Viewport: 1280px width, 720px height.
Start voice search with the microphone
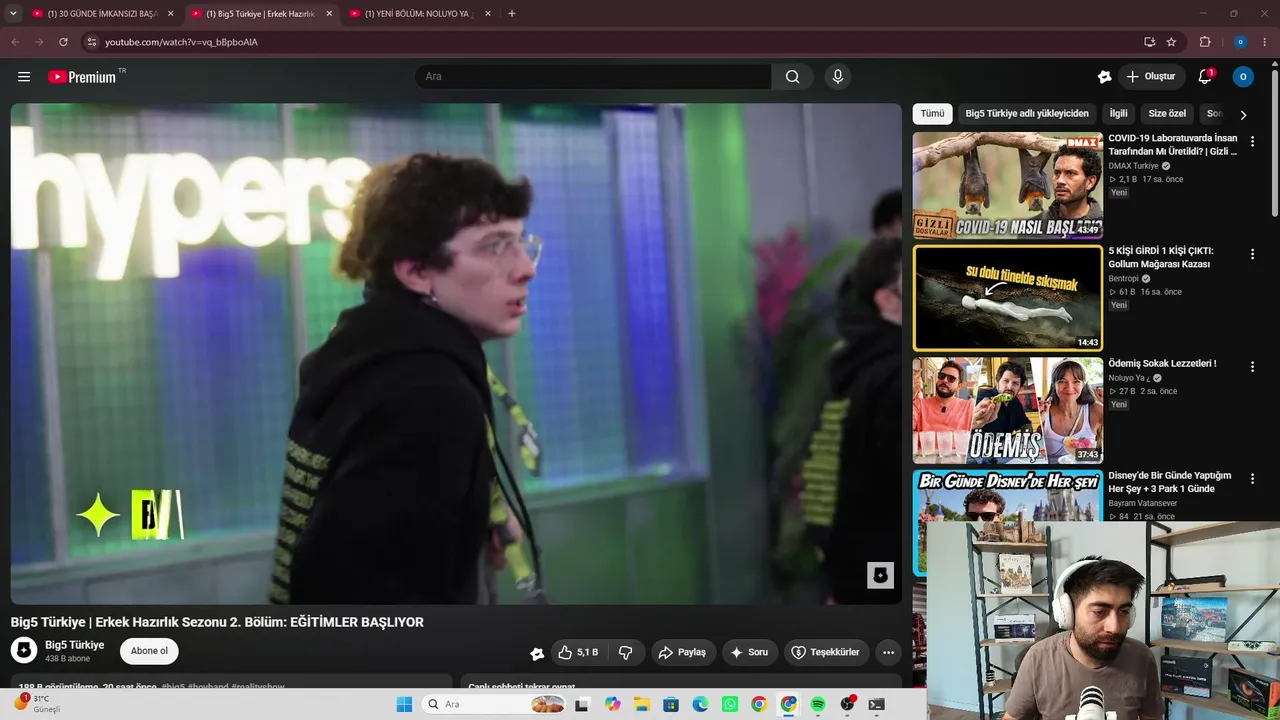point(838,77)
